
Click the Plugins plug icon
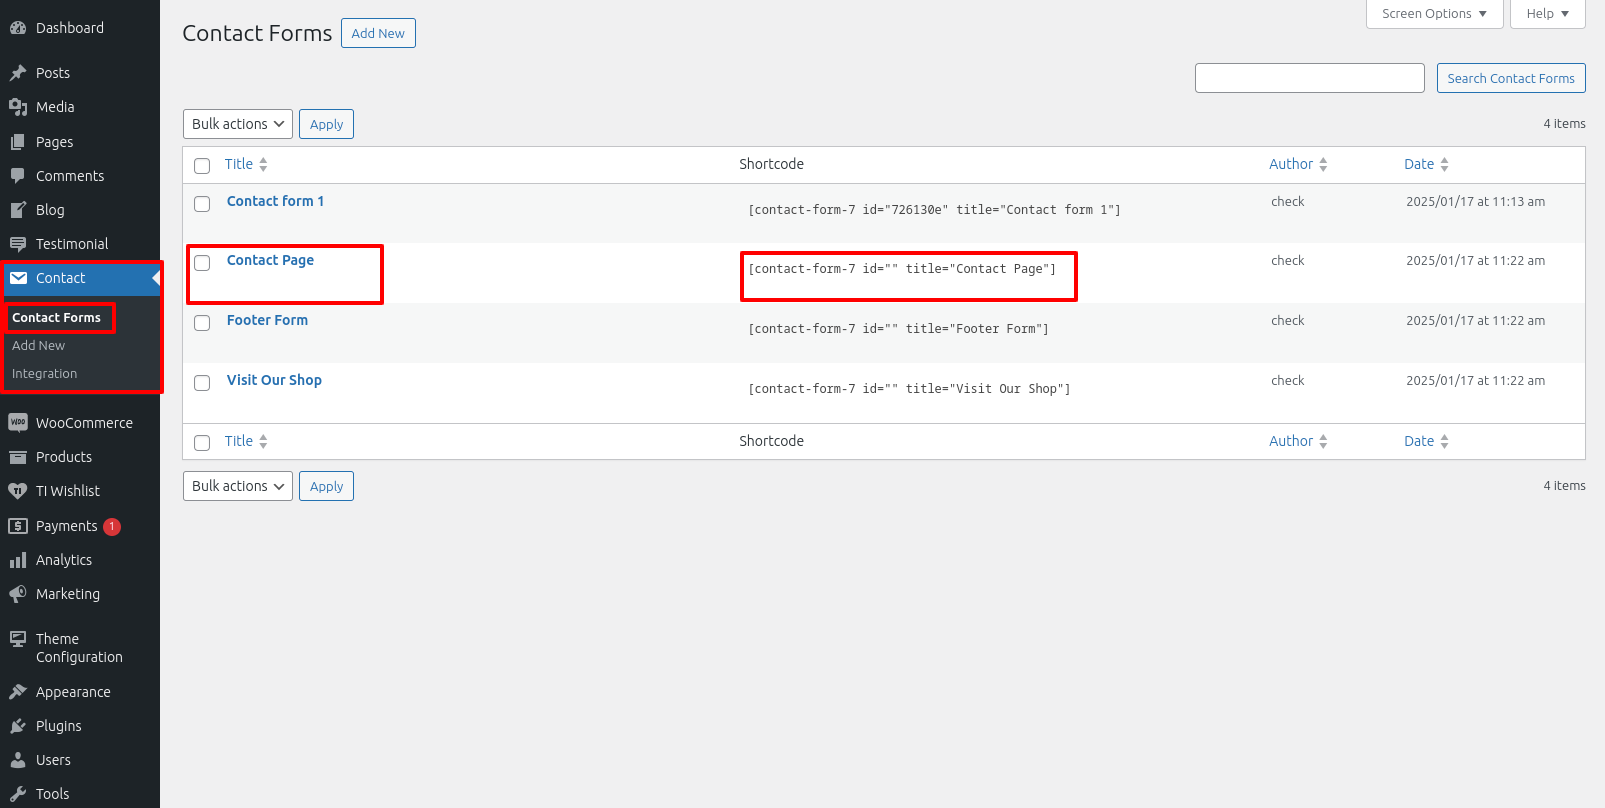[17, 726]
